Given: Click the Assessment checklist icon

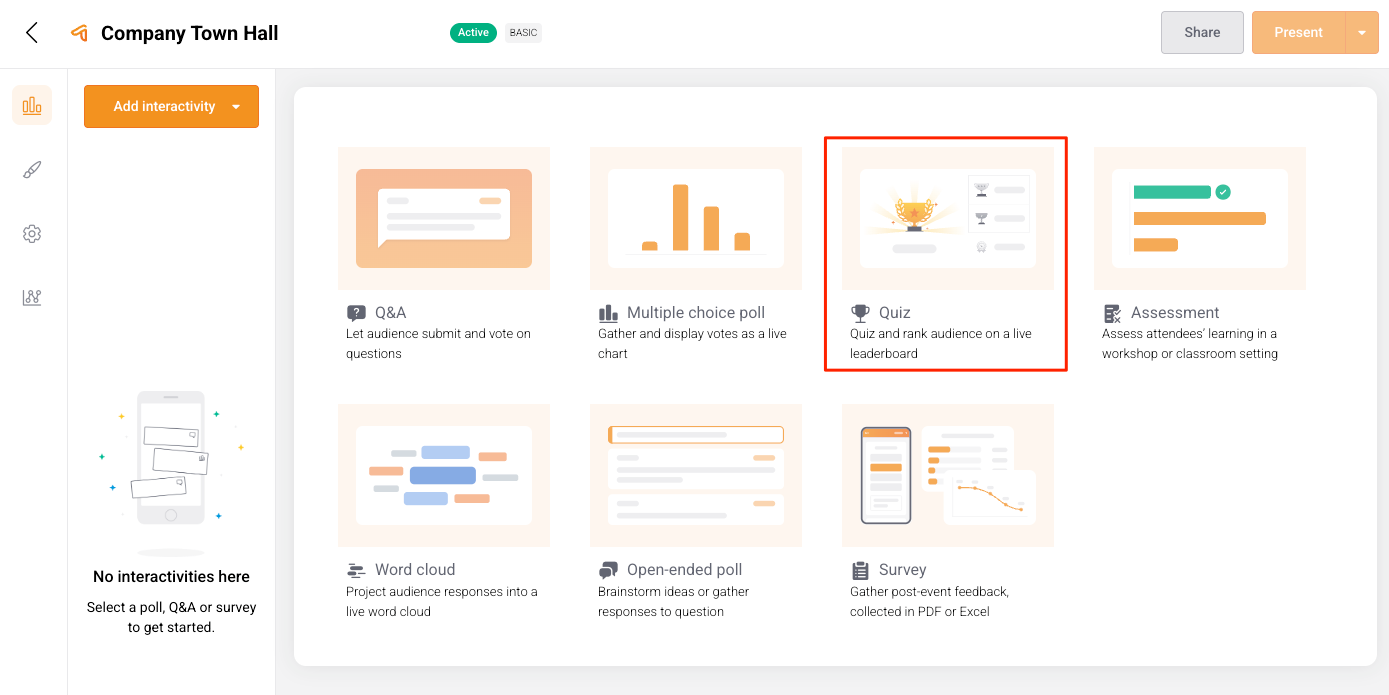Looking at the screenshot, I should pyautogui.click(x=1112, y=313).
